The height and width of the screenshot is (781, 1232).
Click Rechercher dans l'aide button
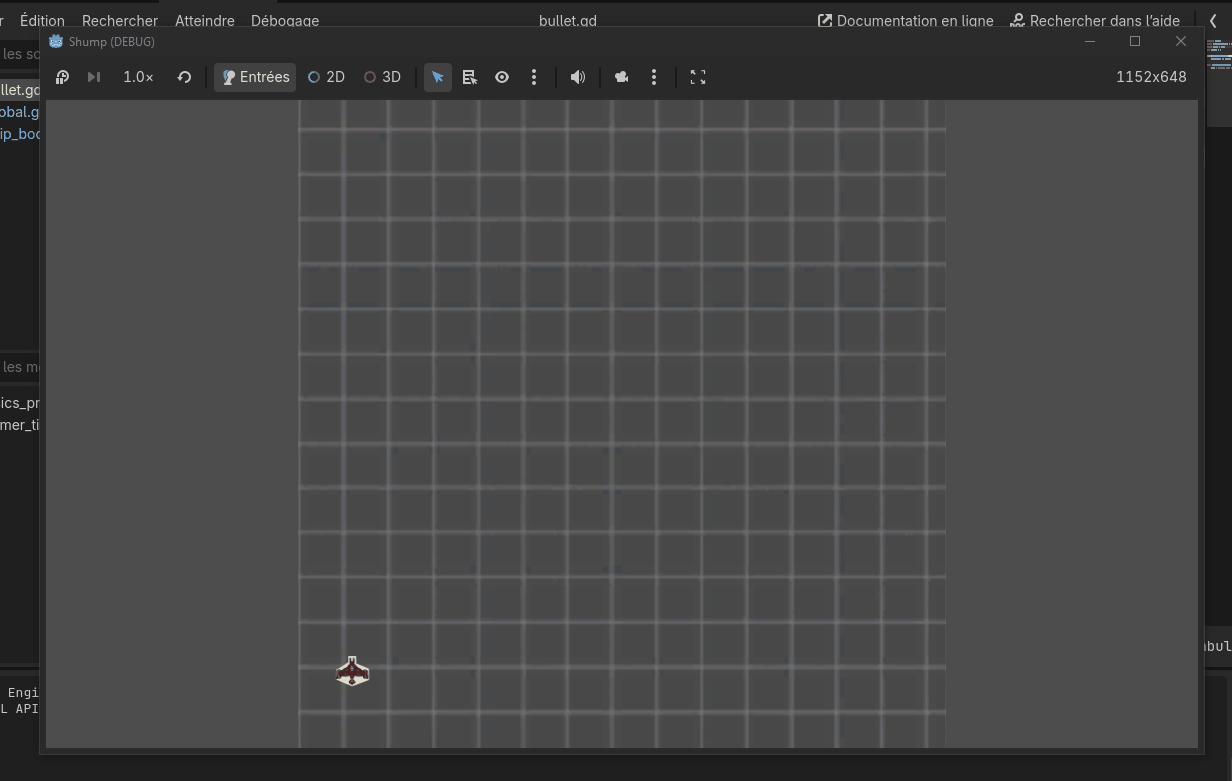(x=1095, y=20)
